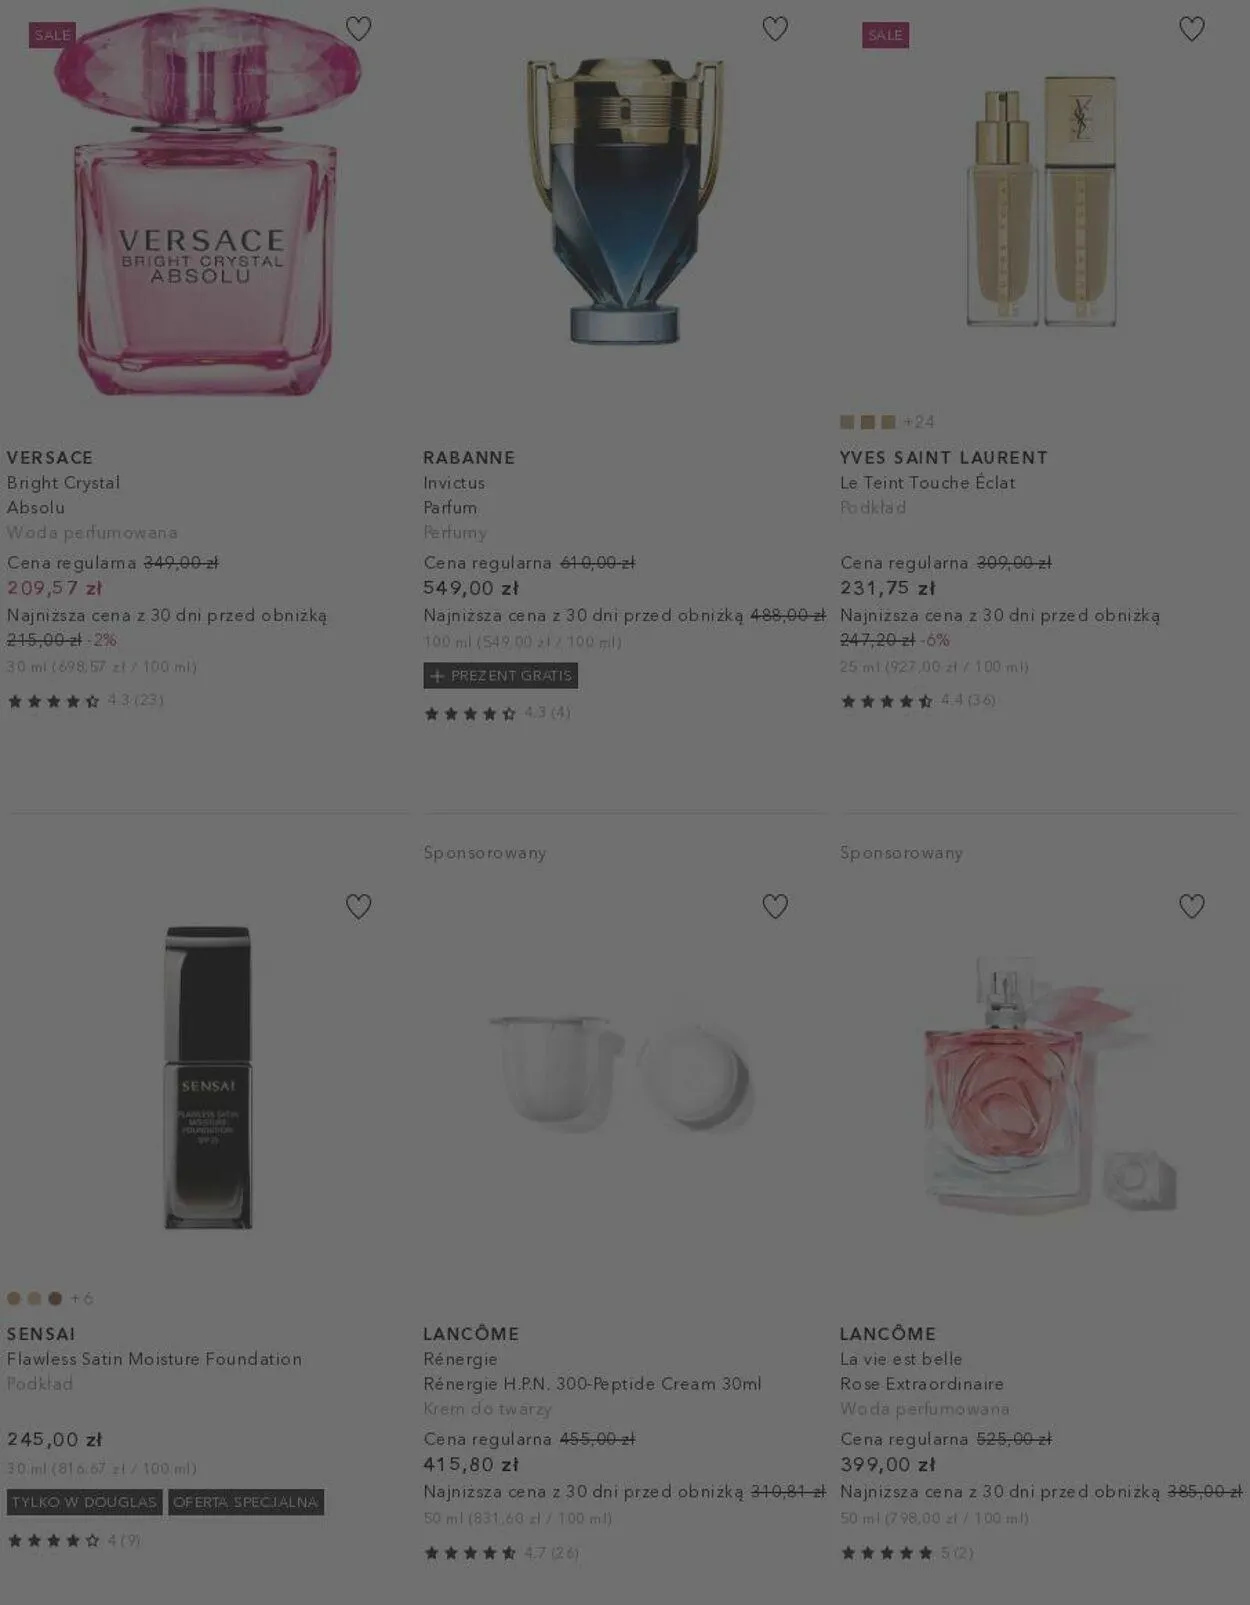
Task: Open Rénergie H.P.N. 300-Peptide Cream product title
Action: point(592,1384)
